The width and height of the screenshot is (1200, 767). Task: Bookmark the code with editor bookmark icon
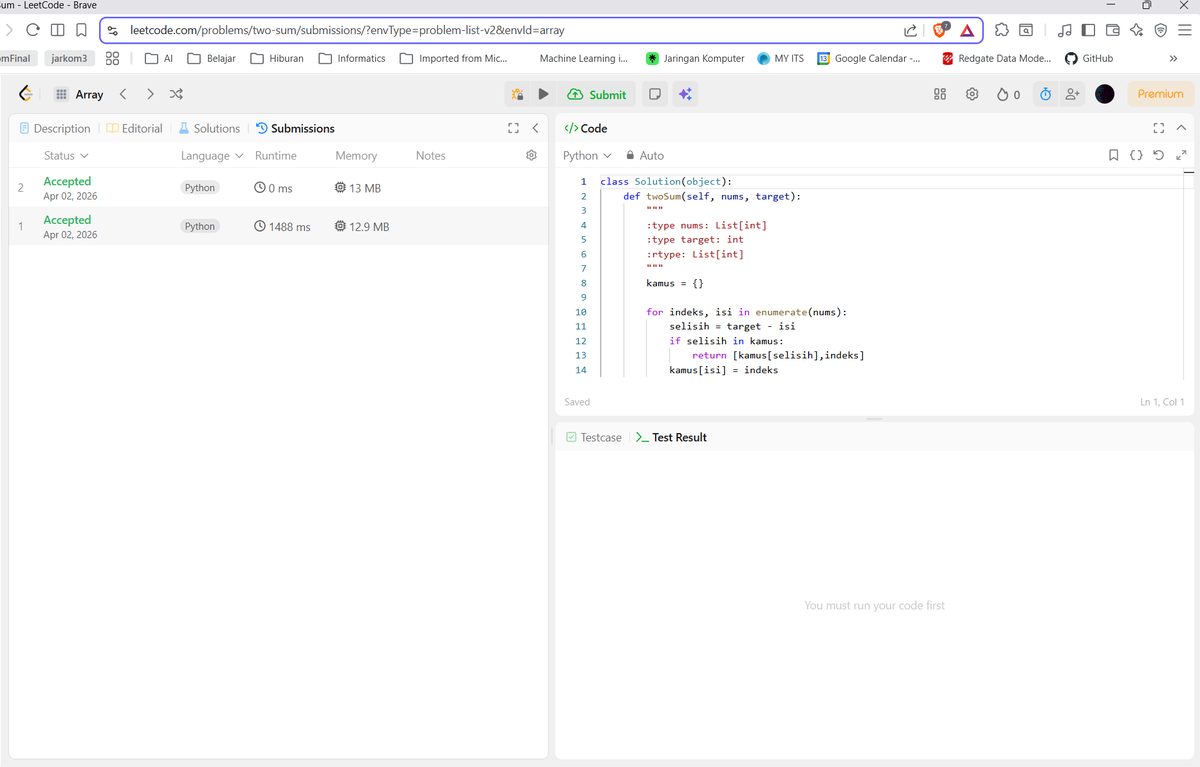coord(1113,155)
